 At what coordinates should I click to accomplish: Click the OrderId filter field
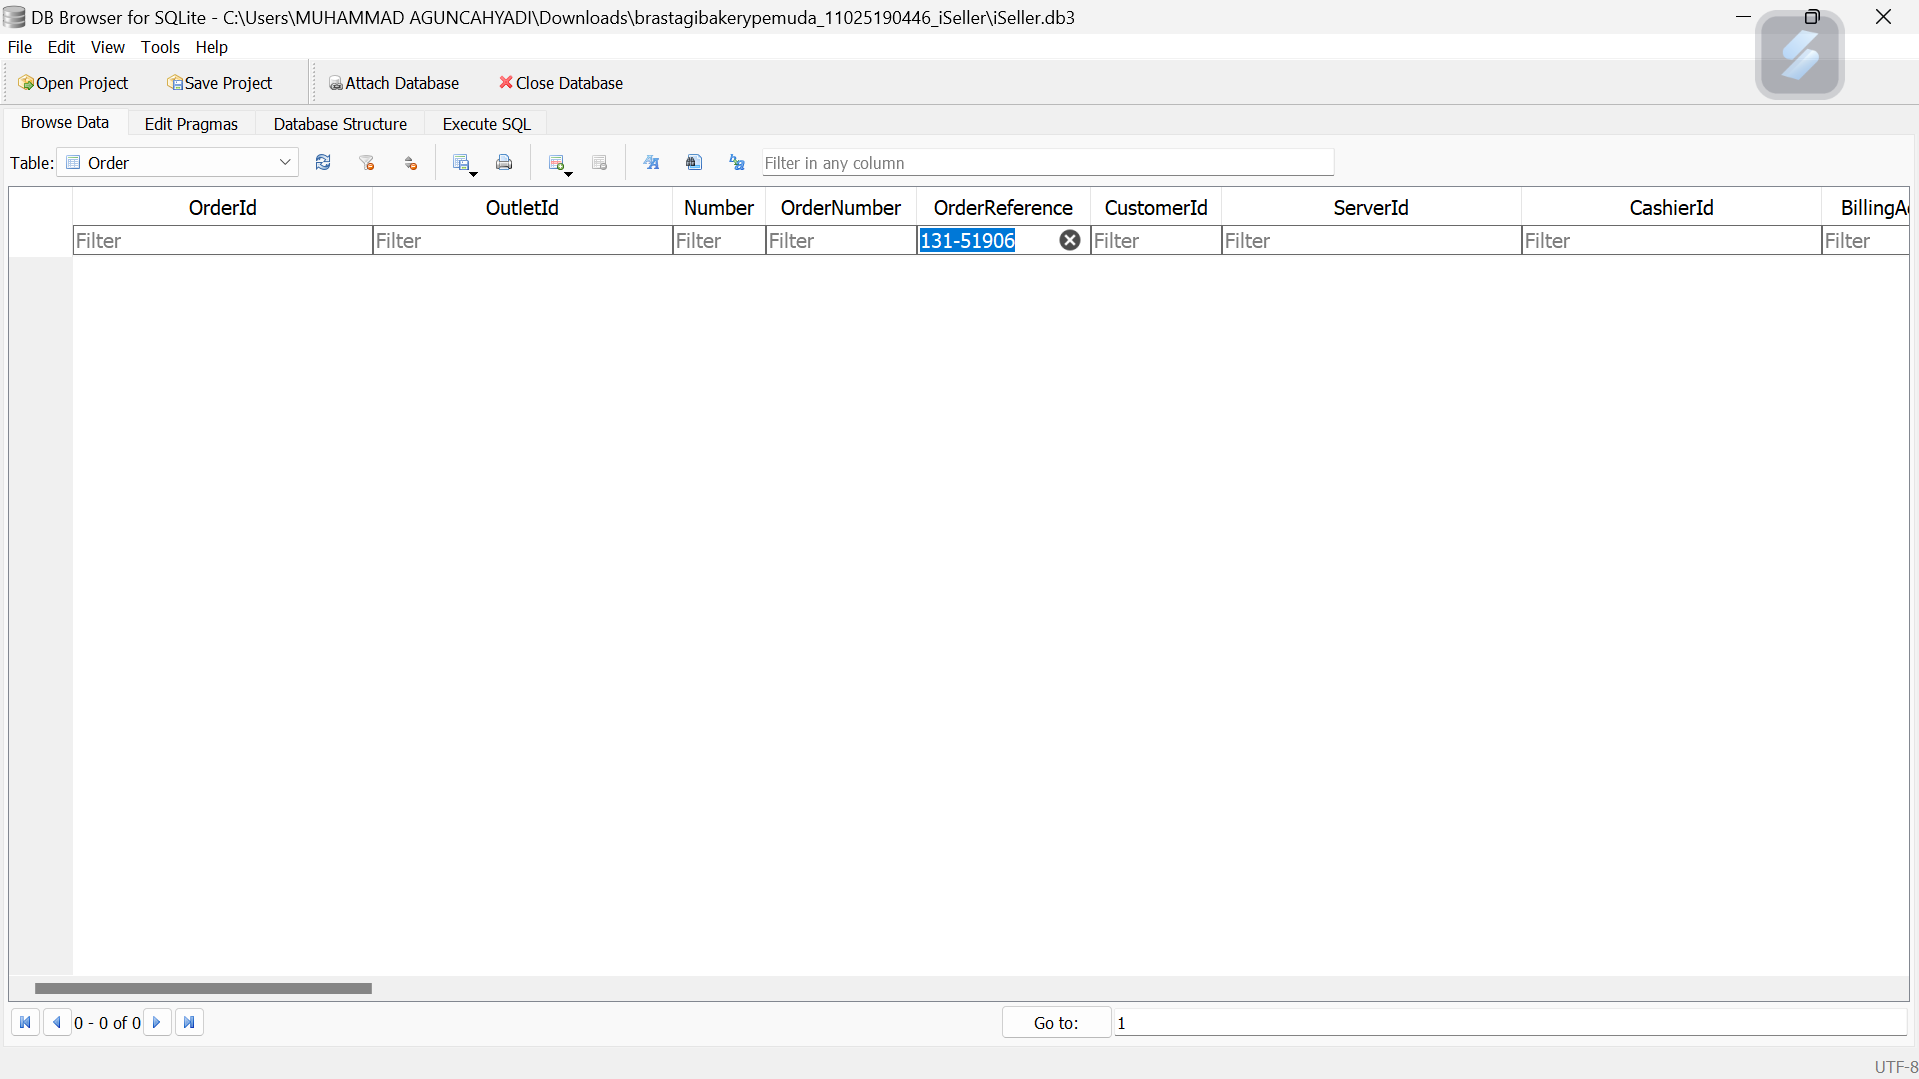coord(223,241)
